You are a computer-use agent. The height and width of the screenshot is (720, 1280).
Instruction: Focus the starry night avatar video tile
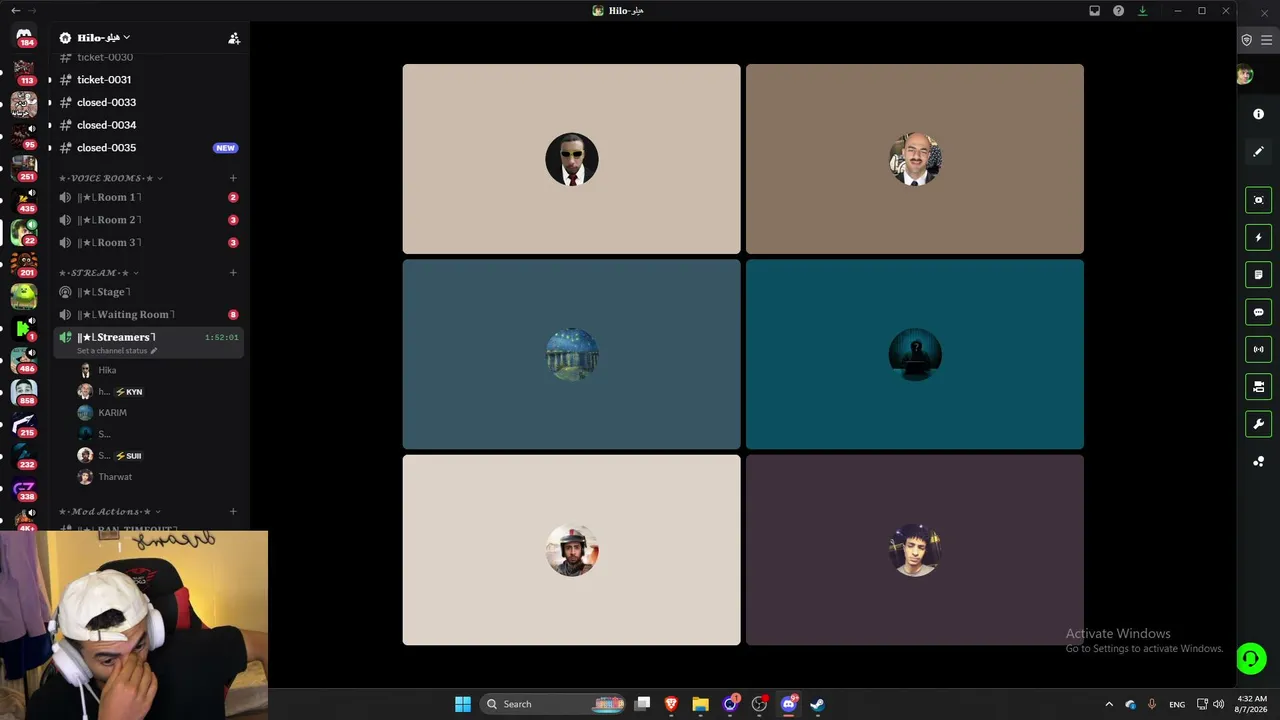[x=572, y=354]
